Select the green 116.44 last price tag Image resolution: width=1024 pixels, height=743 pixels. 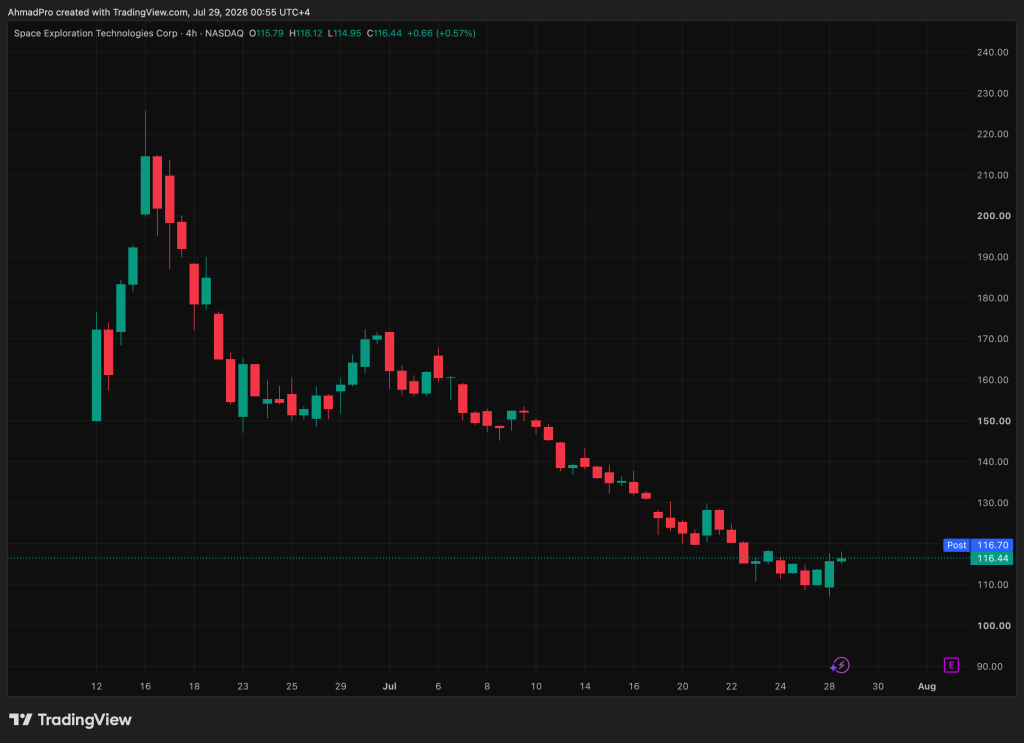click(x=992, y=558)
